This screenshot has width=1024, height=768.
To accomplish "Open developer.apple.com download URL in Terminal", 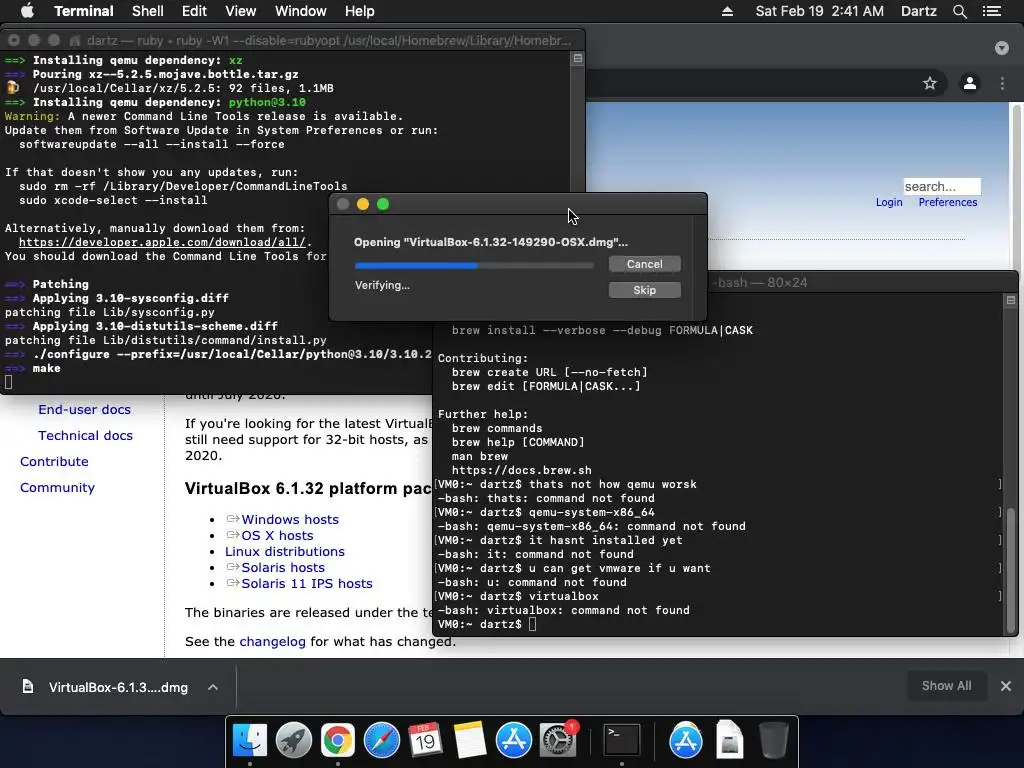I will click(162, 242).
